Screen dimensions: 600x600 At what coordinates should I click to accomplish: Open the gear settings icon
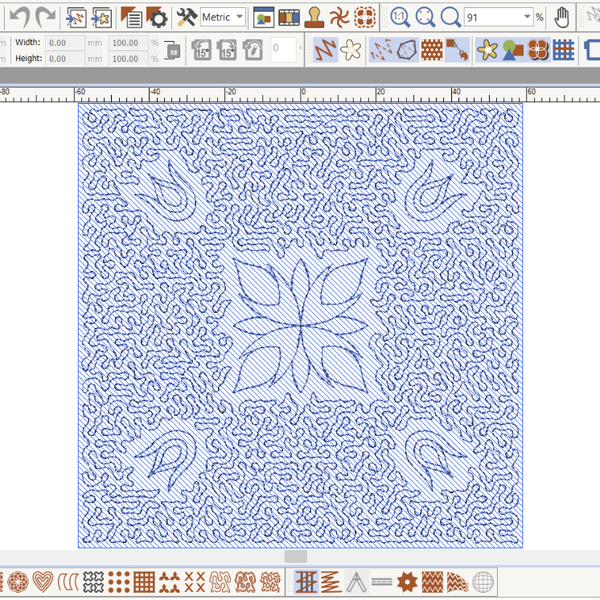(157, 17)
